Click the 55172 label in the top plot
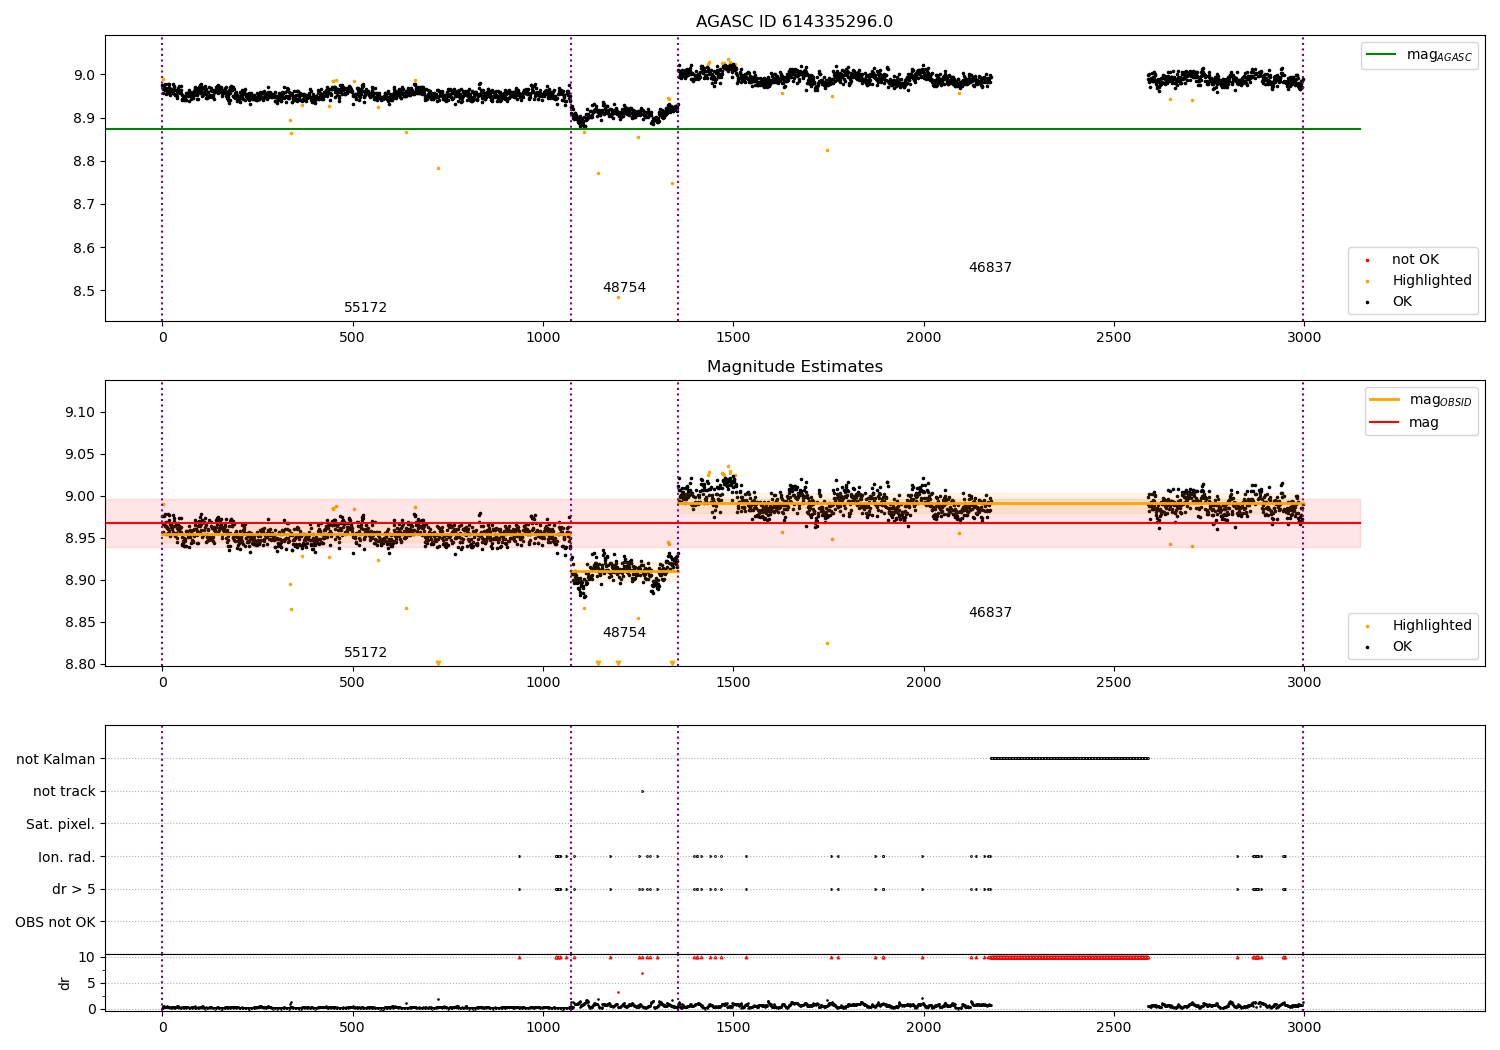Screen dimensions: 1500x1050 point(366,308)
